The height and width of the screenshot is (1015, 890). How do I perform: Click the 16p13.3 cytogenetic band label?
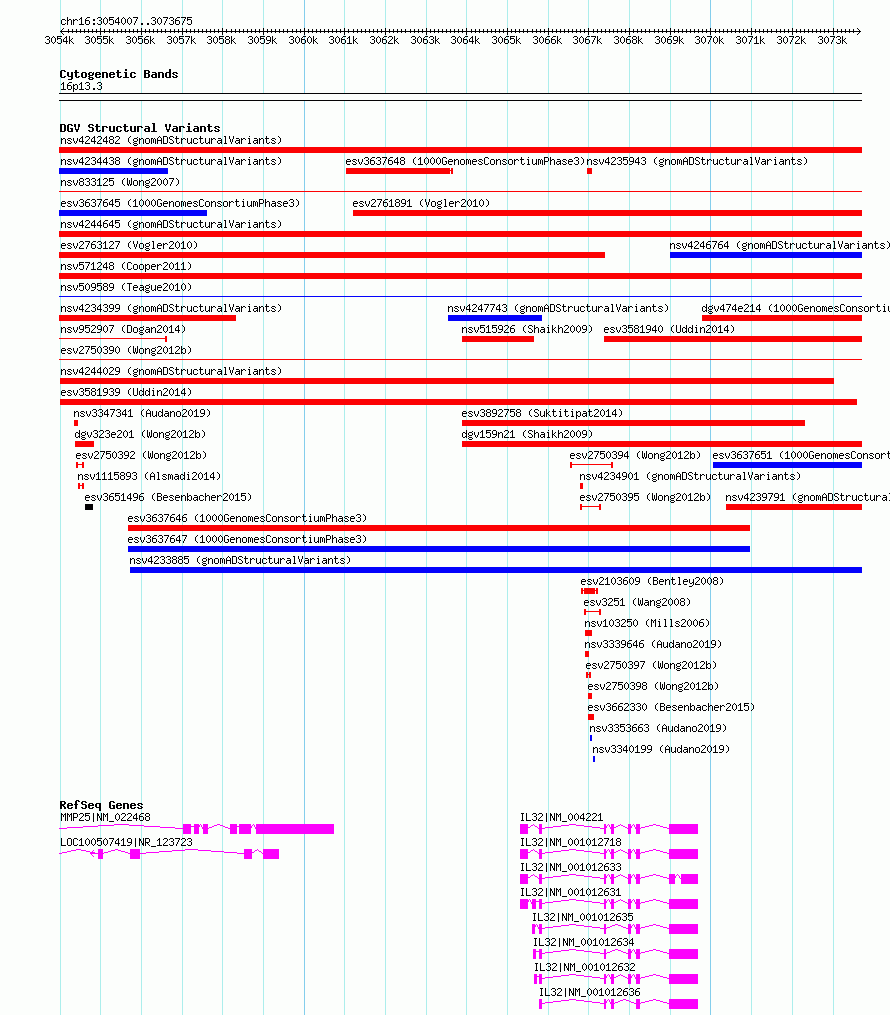tap(81, 87)
